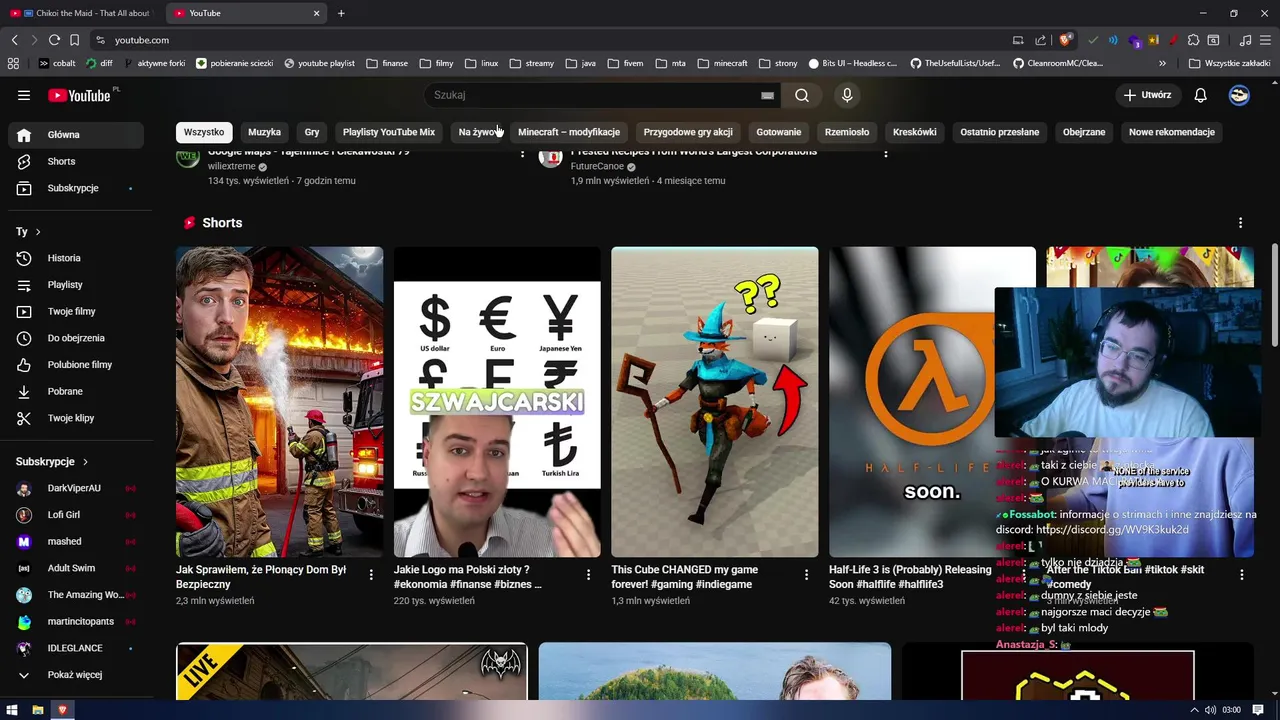The height and width of the screenshot is (720, 1280).
Task: Open Playlisty in the sidebar
Action: point(76,285)
